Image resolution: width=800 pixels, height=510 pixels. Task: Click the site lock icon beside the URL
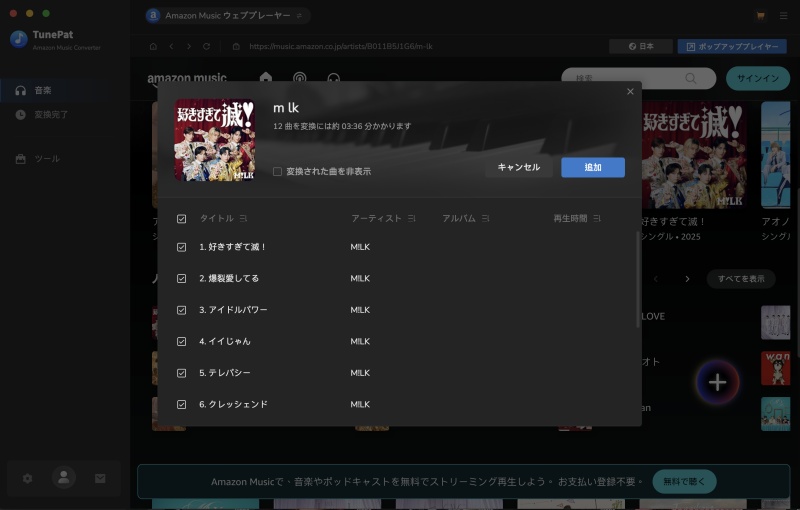click(236, 46)
